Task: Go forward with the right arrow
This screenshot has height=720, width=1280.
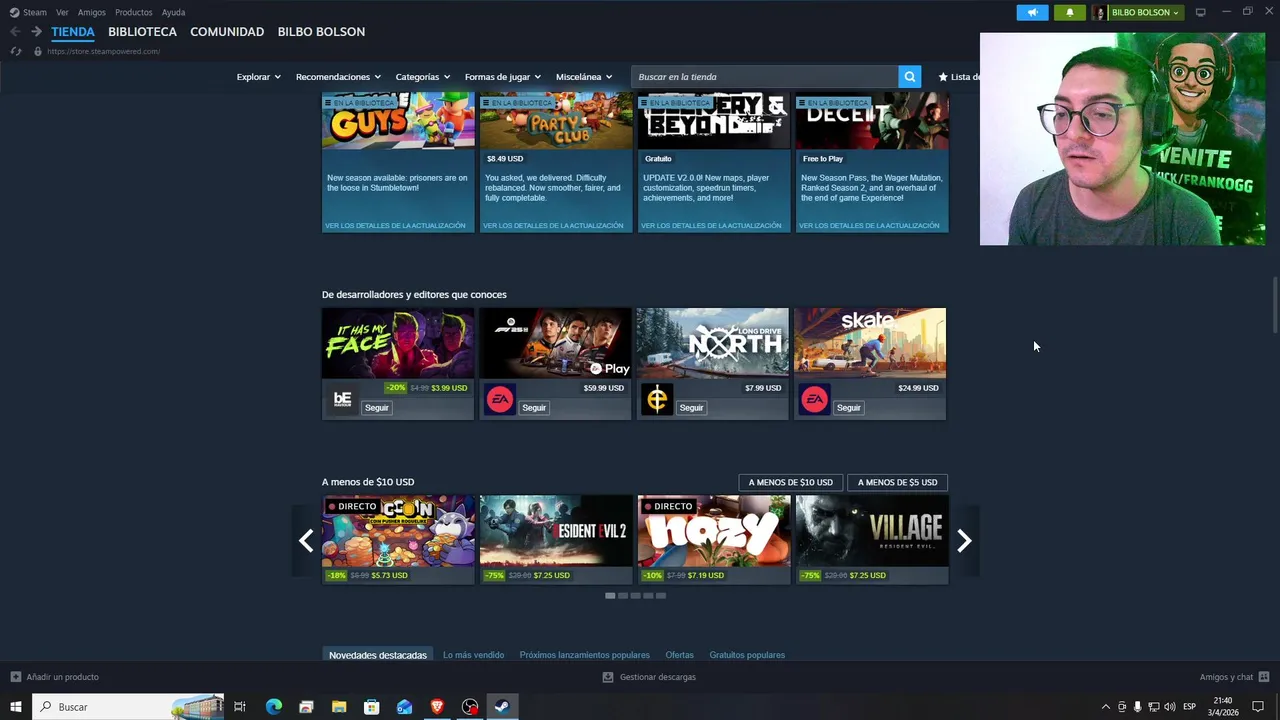Action: tap(36, 32)
